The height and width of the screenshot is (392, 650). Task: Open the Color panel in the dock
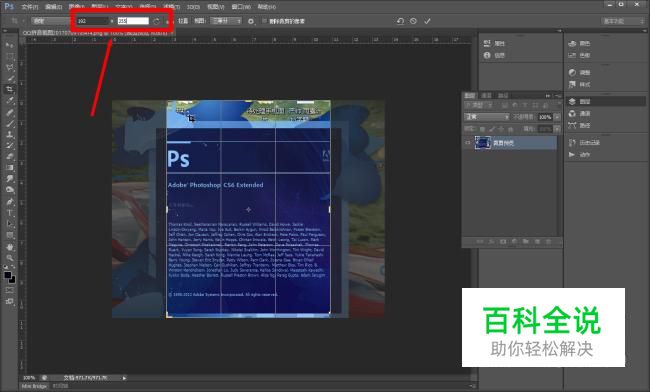pos(580,43)
